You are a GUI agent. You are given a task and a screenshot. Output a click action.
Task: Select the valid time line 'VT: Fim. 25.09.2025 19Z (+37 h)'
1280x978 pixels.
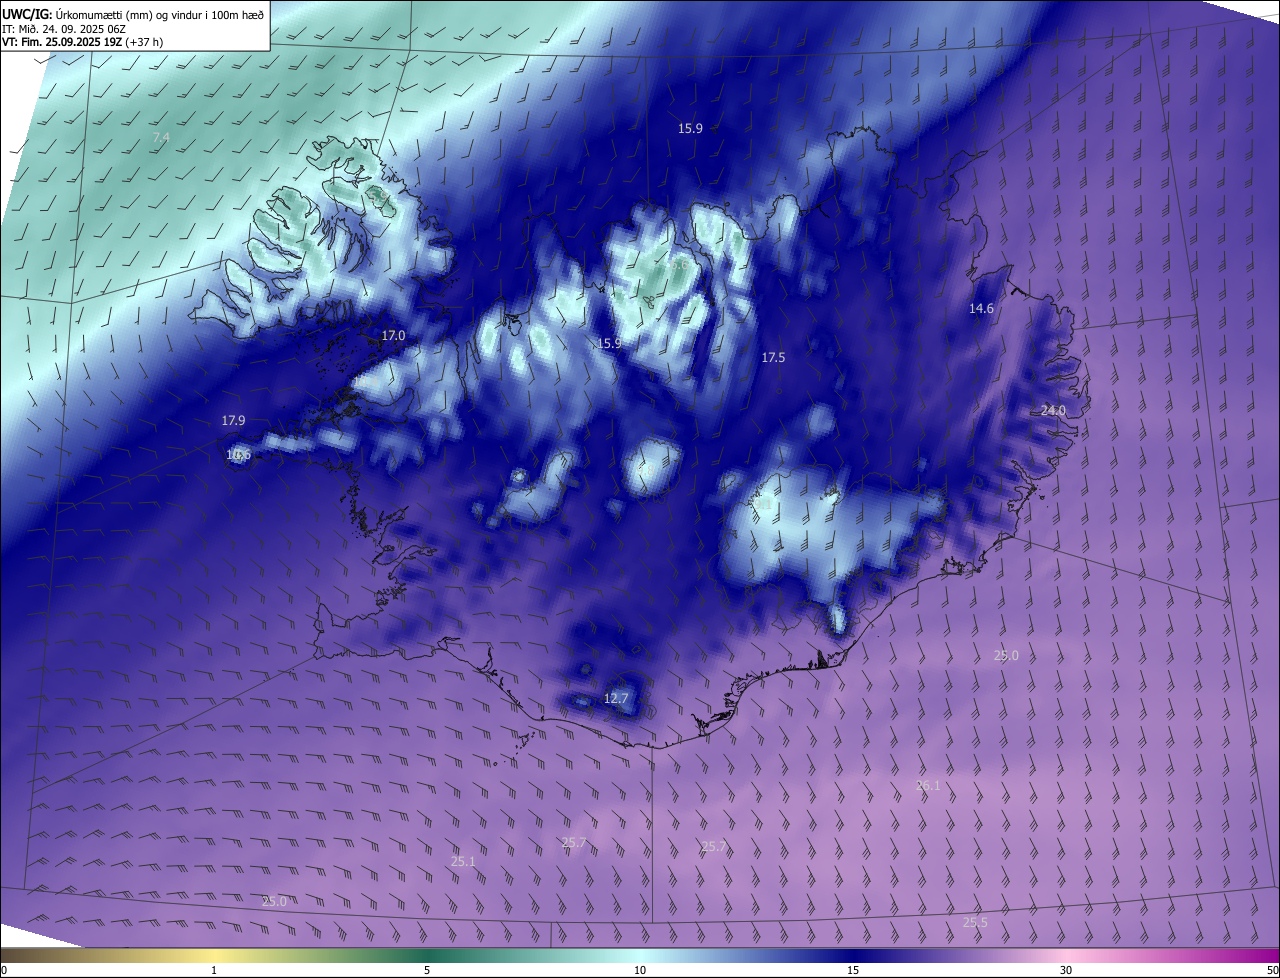coord(83,42)
